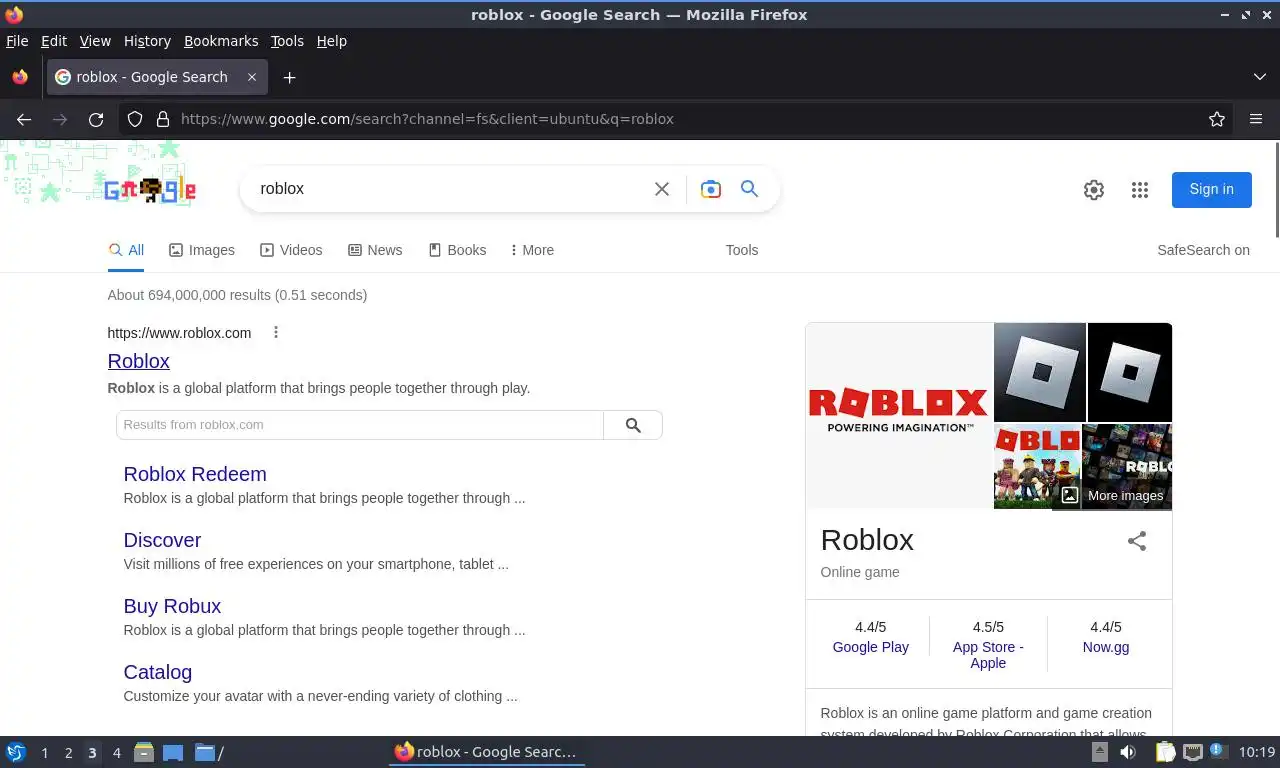Expand the More search categories dropdown

pyautogui.click(x=532, y=250)
